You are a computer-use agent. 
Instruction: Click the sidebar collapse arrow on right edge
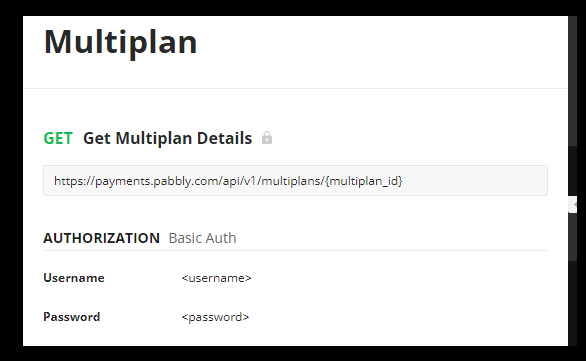coord(573,204)
